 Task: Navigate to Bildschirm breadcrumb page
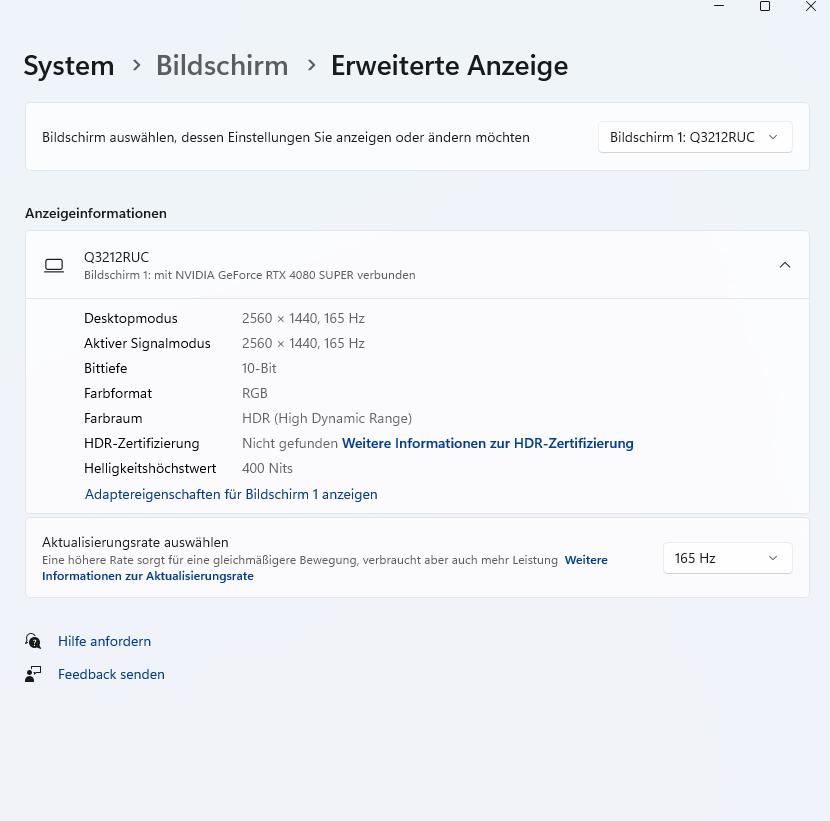222,66
